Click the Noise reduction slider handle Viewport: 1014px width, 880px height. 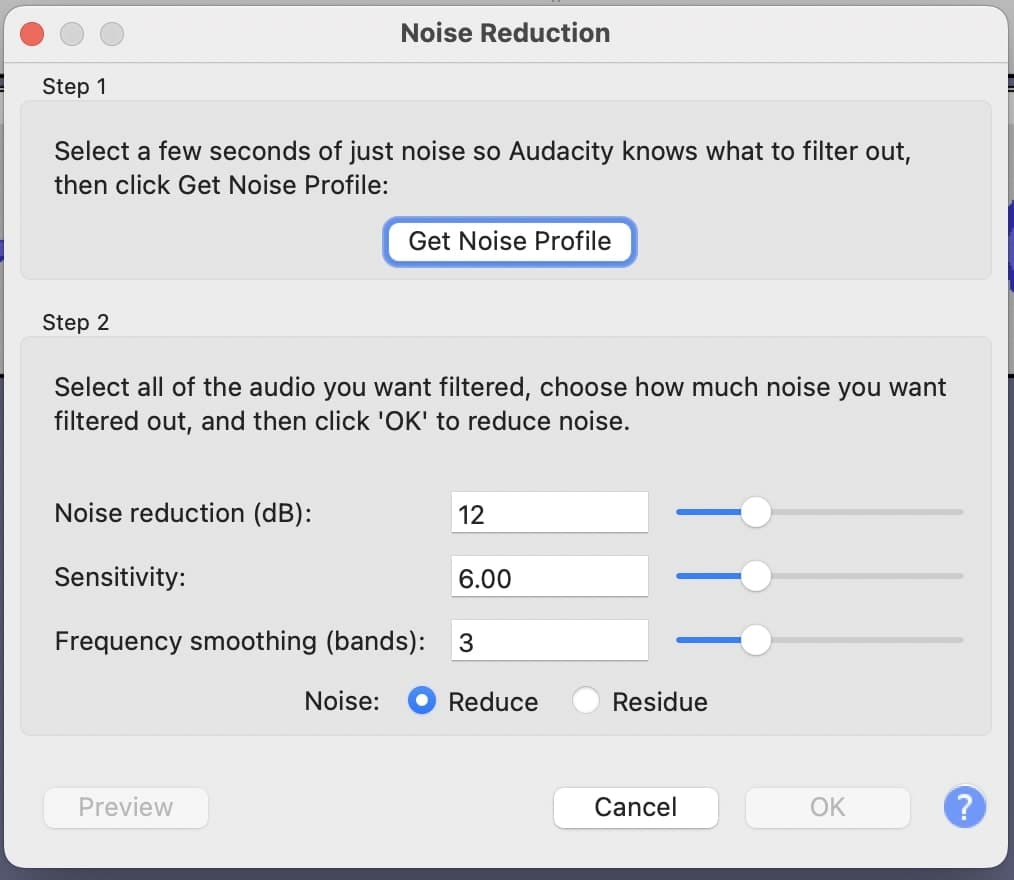tap(756, 512)
